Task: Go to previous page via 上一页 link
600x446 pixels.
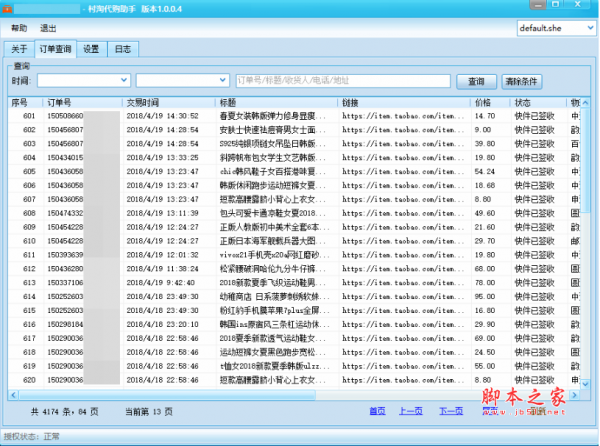Action: (x=410, y=411)
